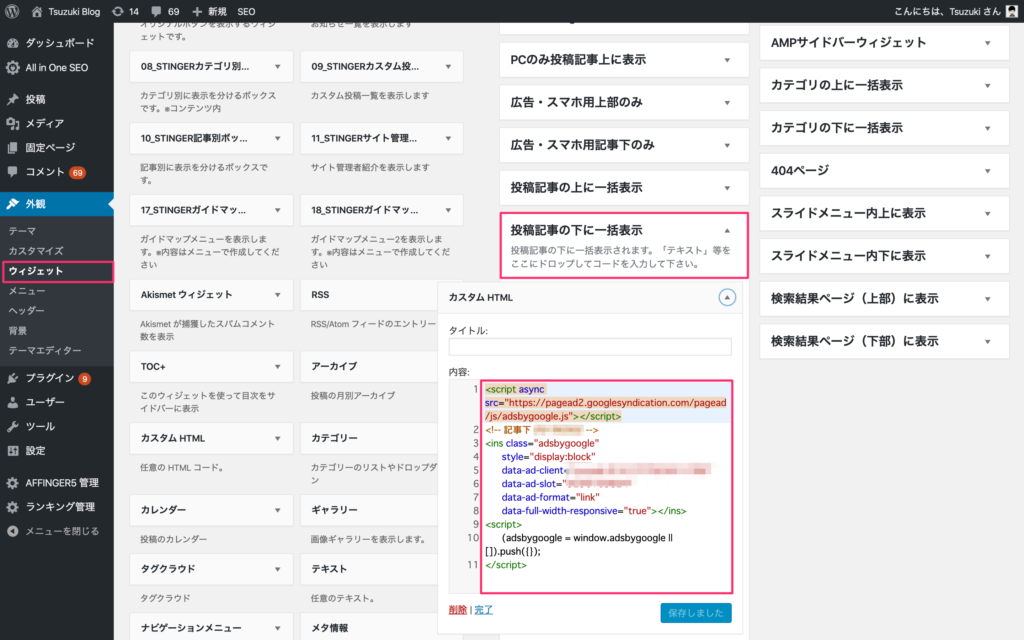This screenshot has height=640, width=1024.
Task: Expand the 404ページ widget area
Action: tap(987, 171)
